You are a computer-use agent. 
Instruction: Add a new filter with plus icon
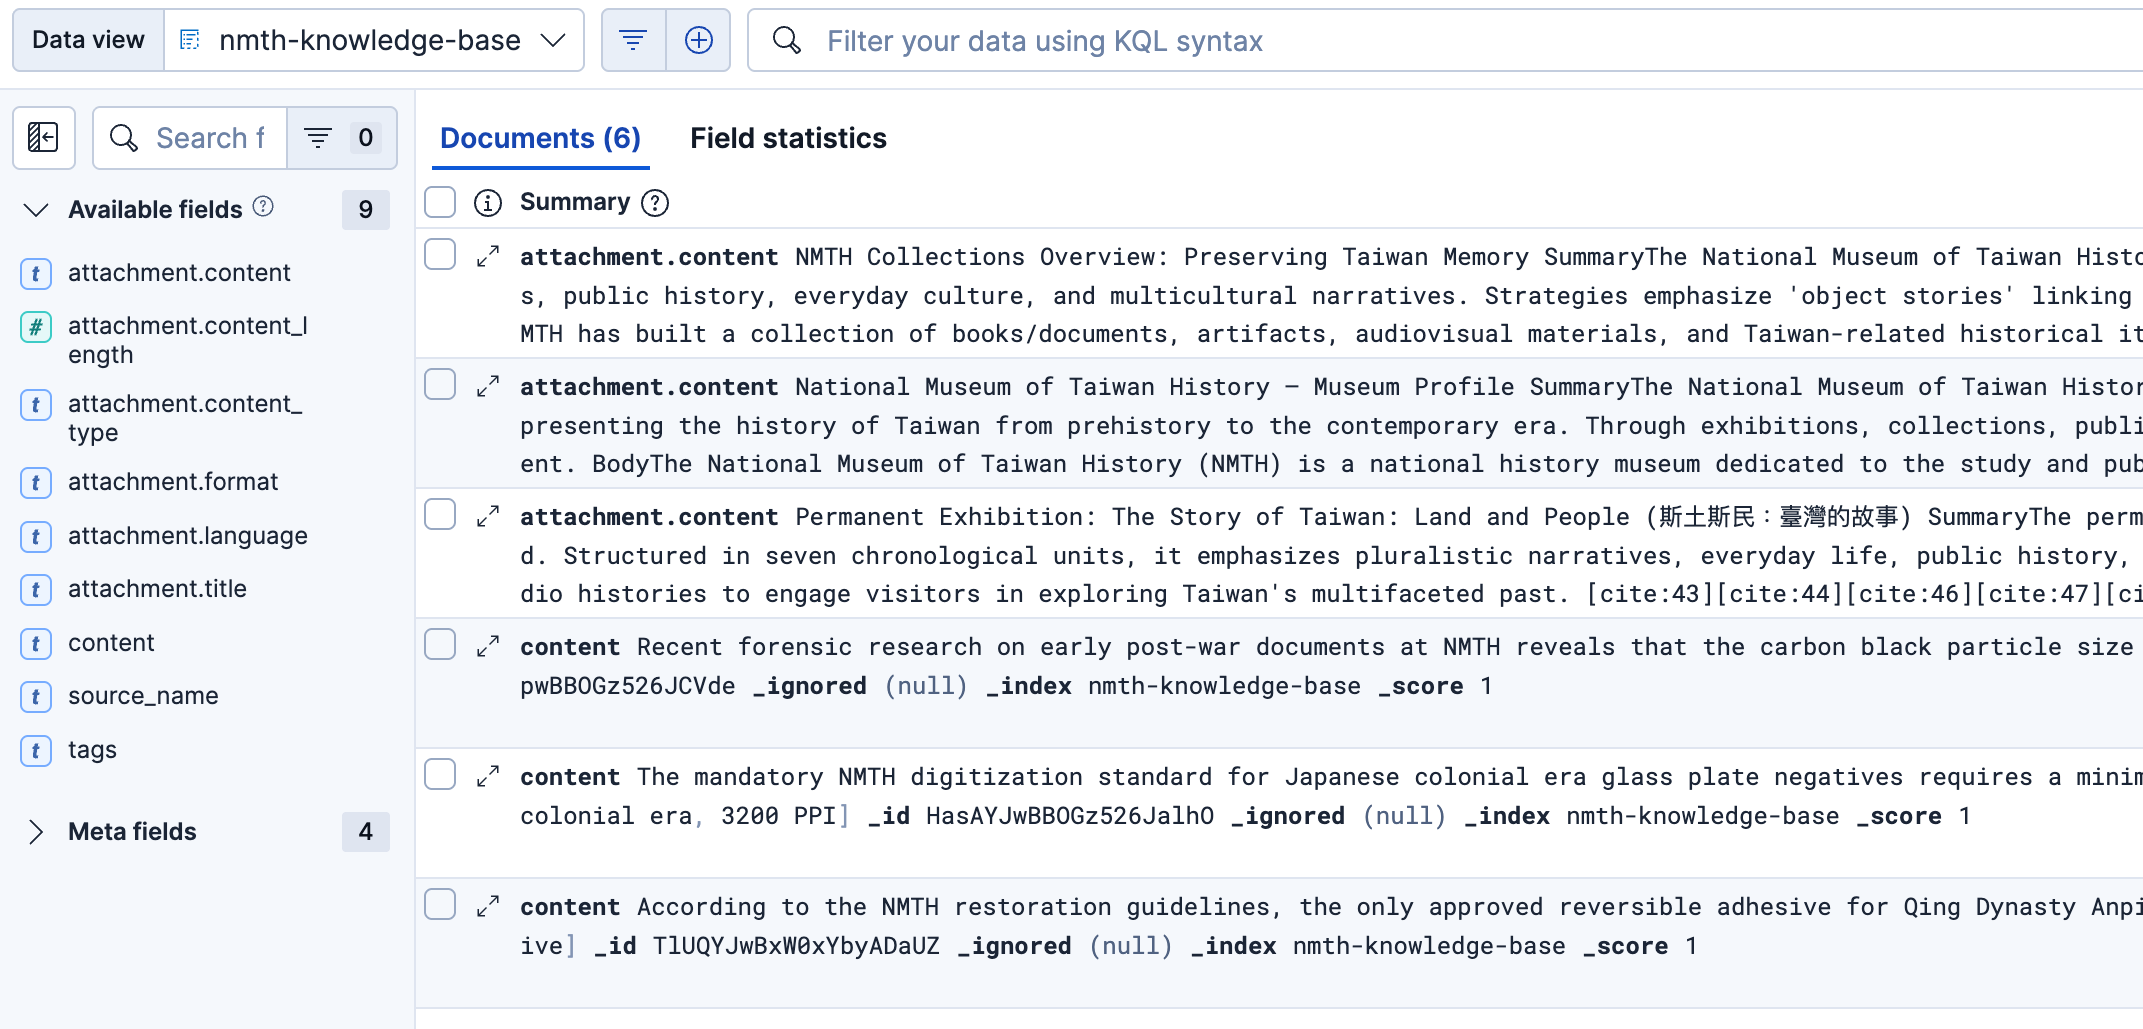coord(698,40)
